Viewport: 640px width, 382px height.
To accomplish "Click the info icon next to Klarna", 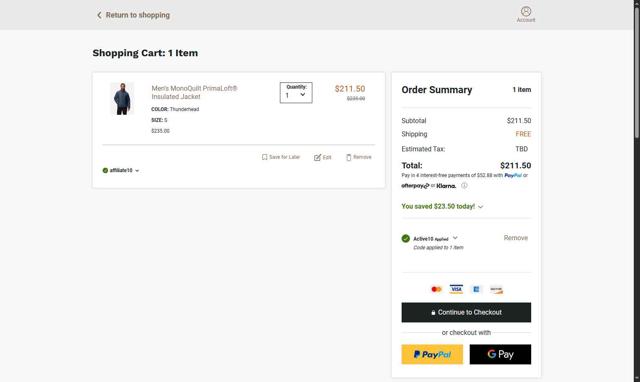I will [x=464, y=186].
